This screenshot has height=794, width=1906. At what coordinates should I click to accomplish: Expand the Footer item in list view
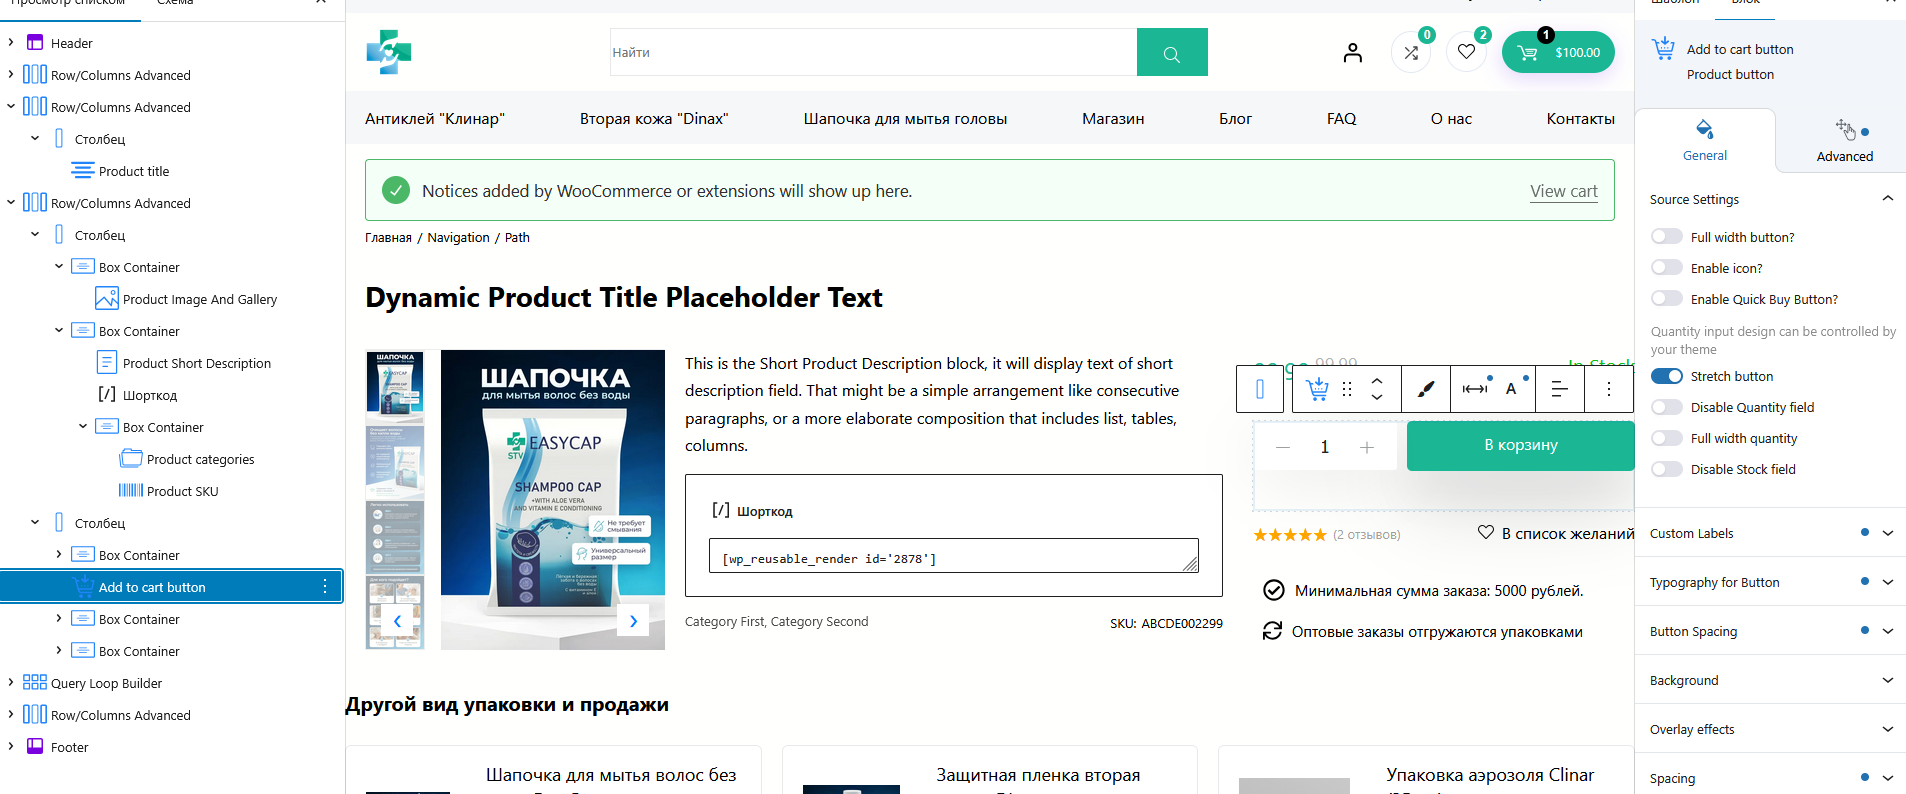[x=11, y=746]
